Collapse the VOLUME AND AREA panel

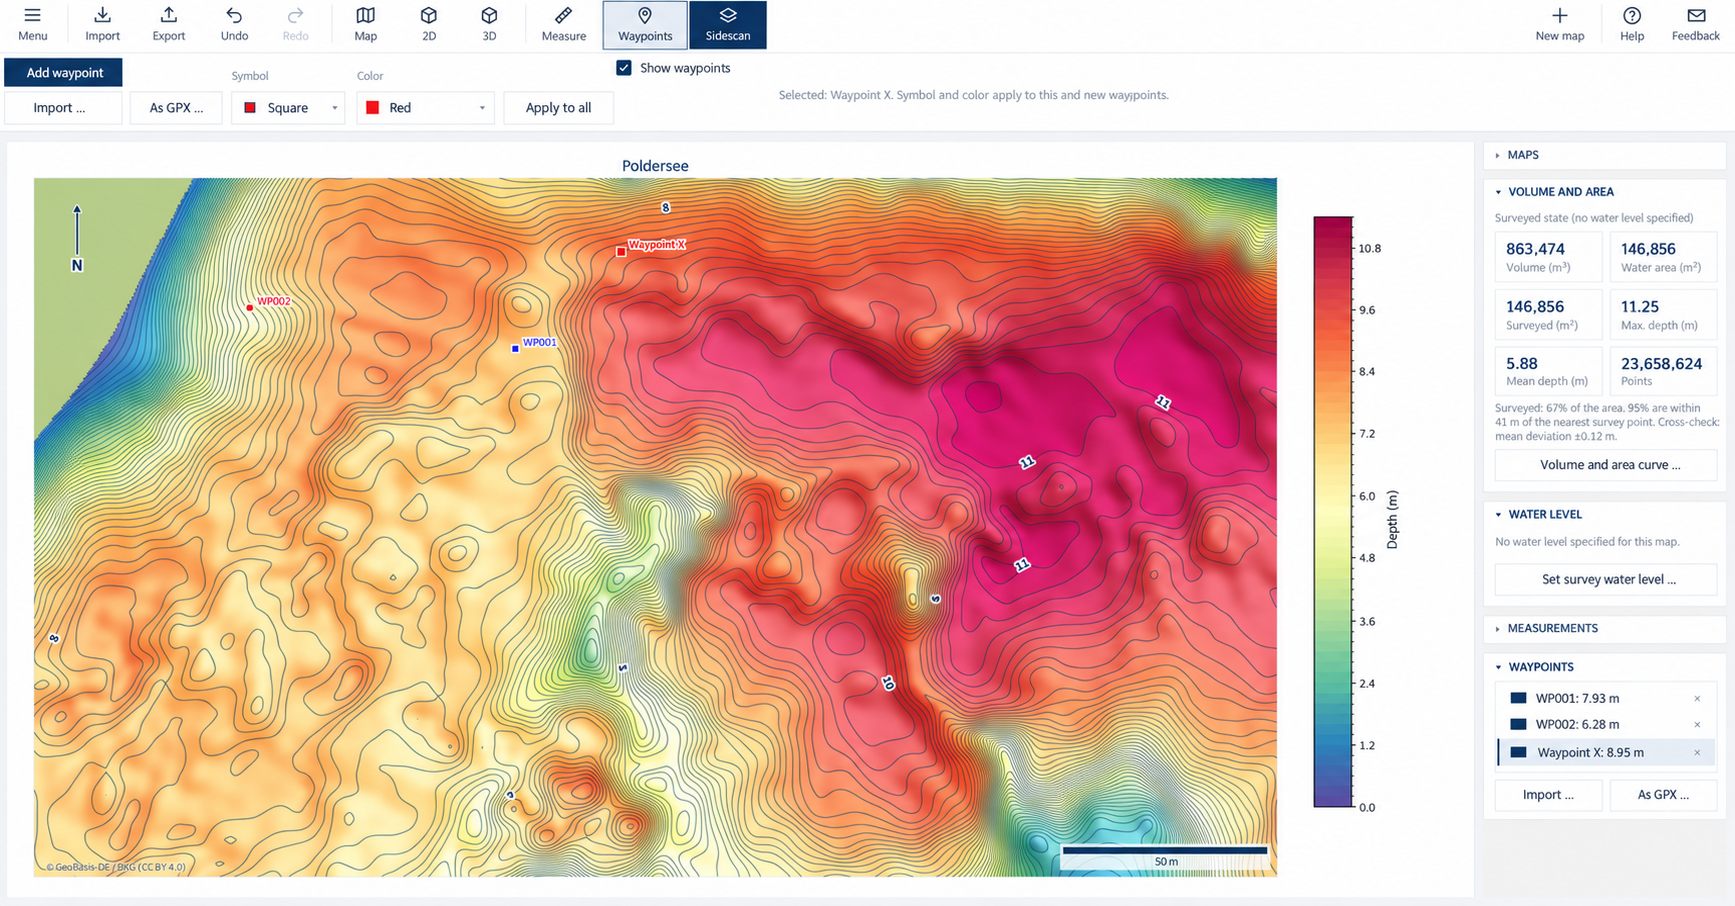click(1605, 192)
